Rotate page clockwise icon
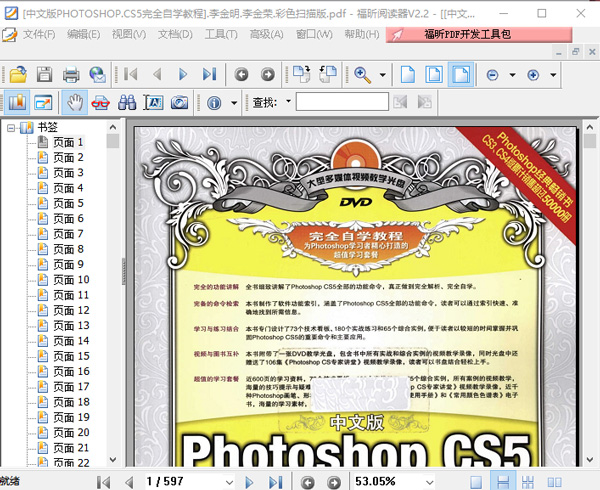The image size is (600, 490). 302,74
